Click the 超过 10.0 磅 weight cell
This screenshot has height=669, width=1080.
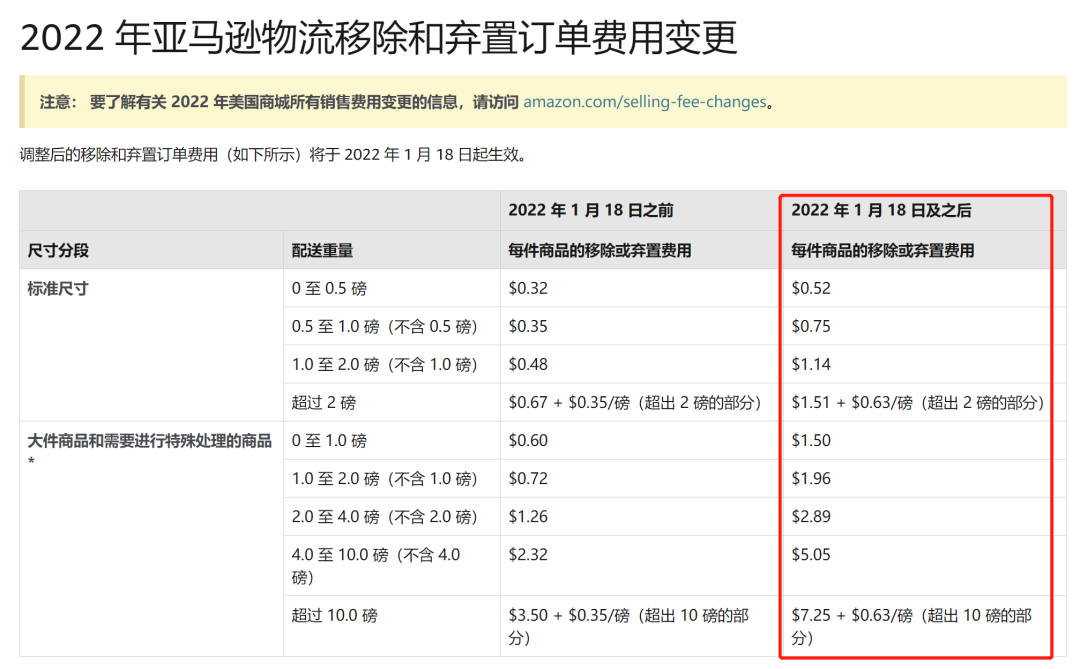pos(334,615)
